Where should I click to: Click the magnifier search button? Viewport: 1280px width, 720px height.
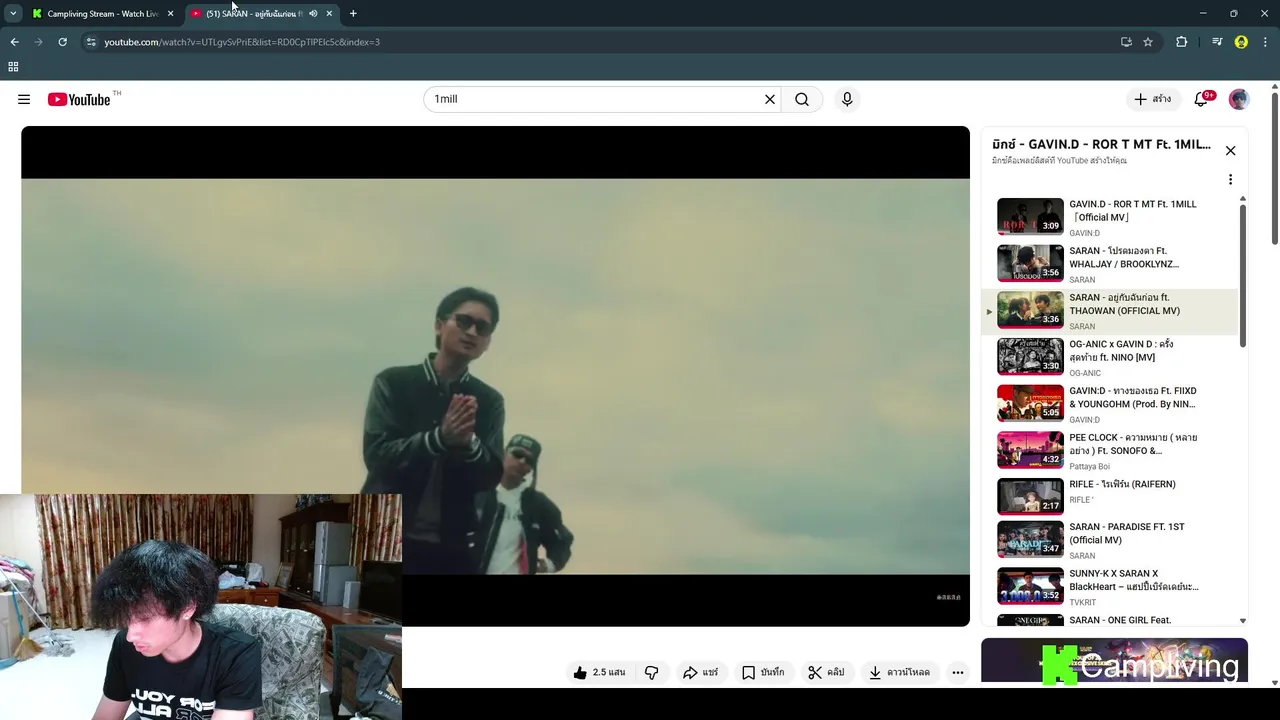(x=802, y=99)
